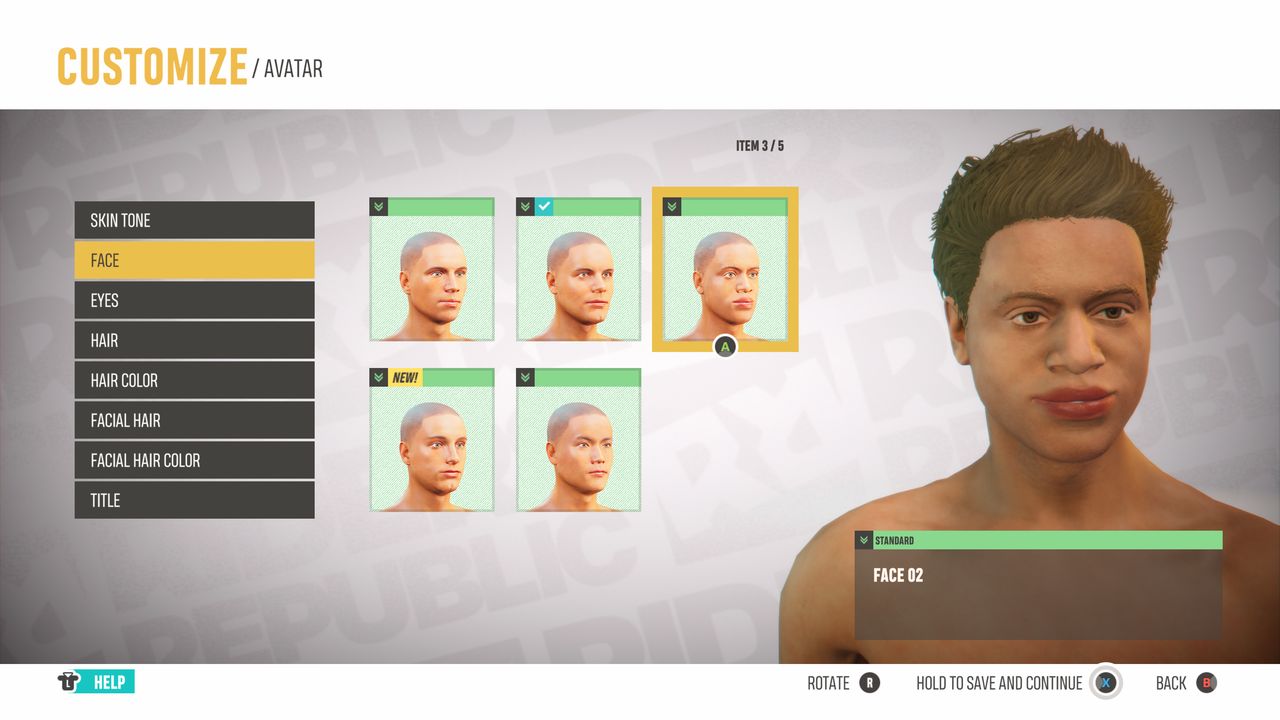
Task: Click the B back button icon
Action: pos(1206,683)
